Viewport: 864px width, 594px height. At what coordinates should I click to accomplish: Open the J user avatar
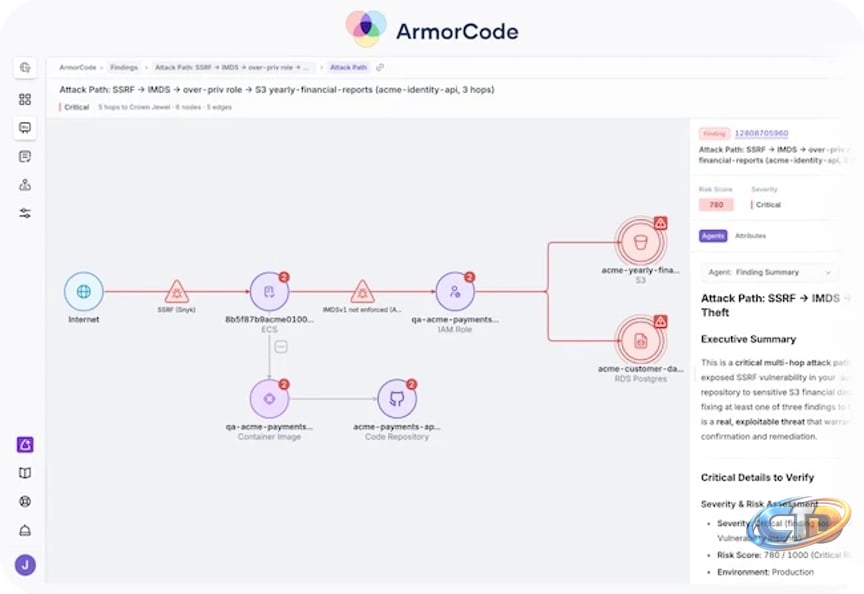25,565
